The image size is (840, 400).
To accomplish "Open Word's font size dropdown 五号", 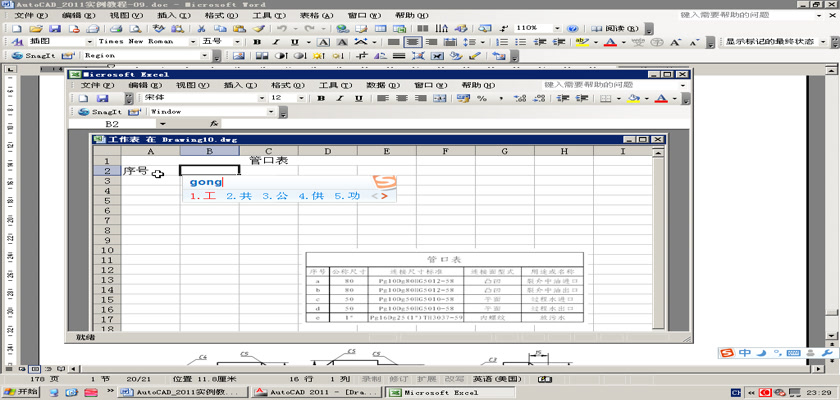I will [236, 42].
